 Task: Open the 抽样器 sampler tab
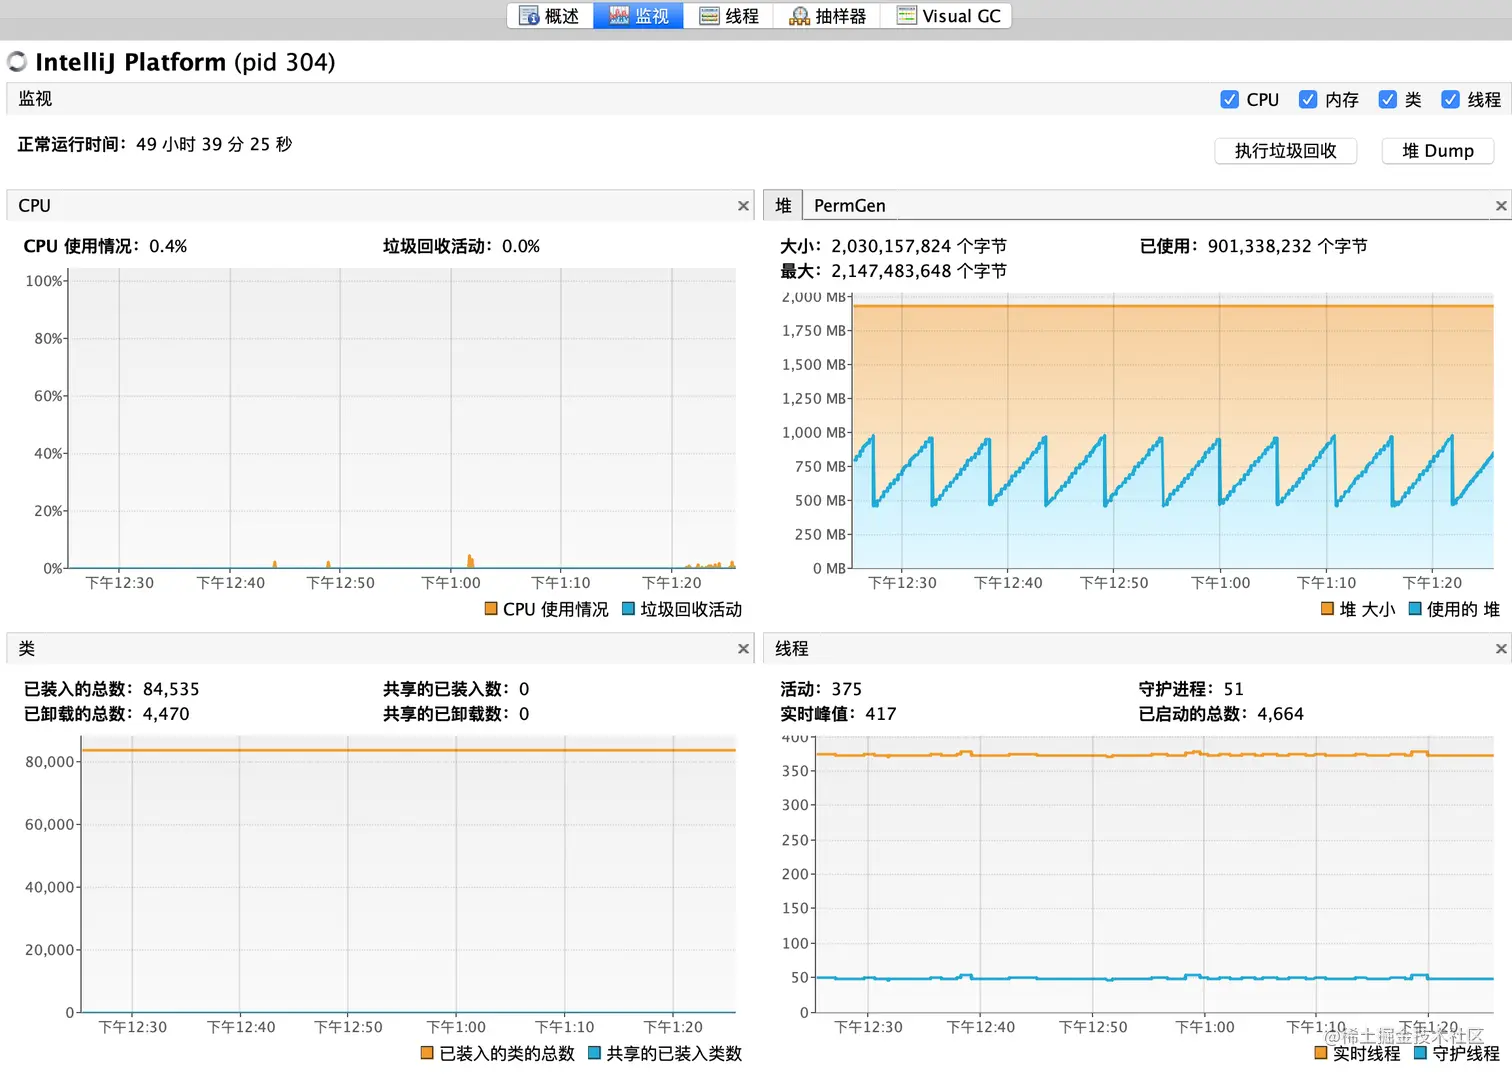[x=827, y=16]
